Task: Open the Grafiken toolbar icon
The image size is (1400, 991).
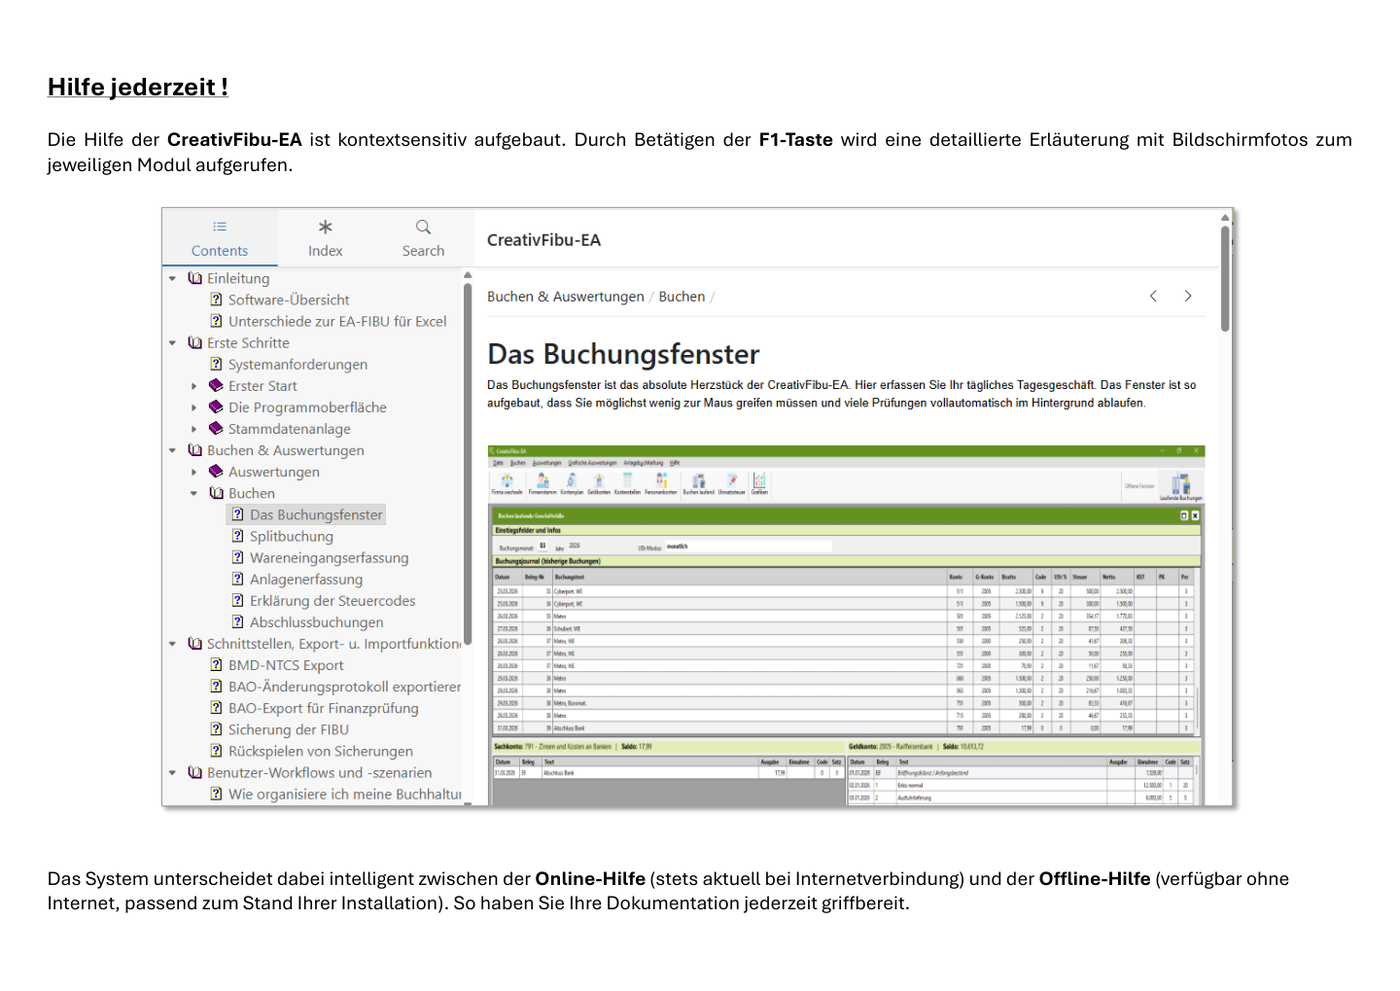Action: click(759, 484)
